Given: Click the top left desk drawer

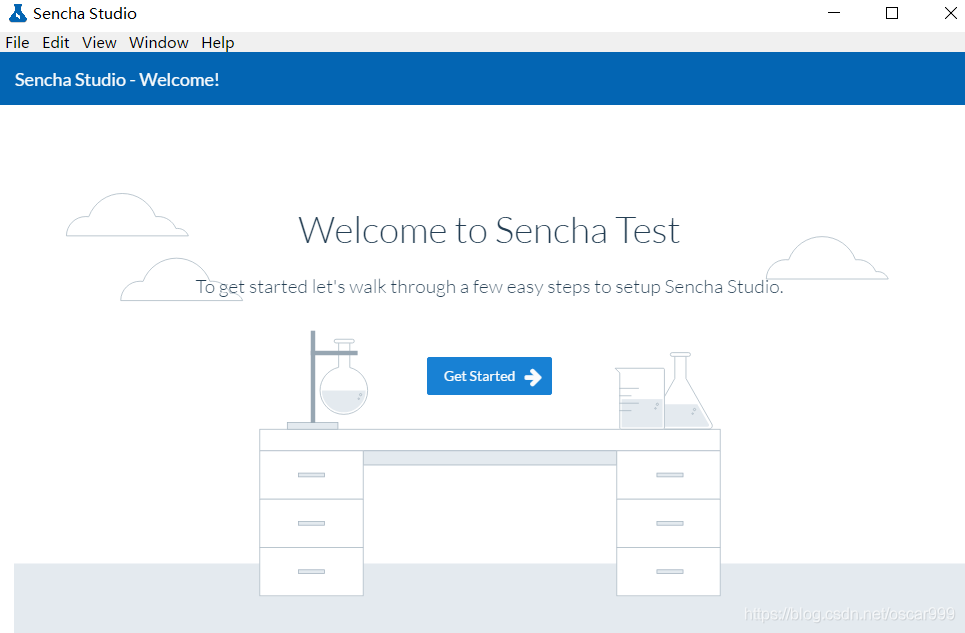Looking at the screenshot, I should point(311,475).
